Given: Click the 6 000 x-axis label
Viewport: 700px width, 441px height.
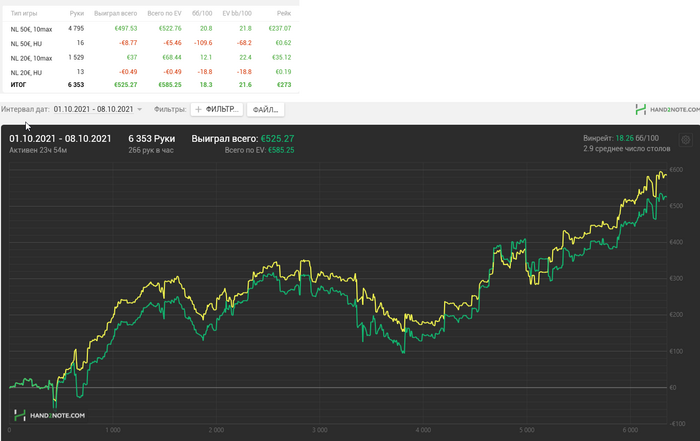Looking at the screenshot, I should click(x=630, y=430).
